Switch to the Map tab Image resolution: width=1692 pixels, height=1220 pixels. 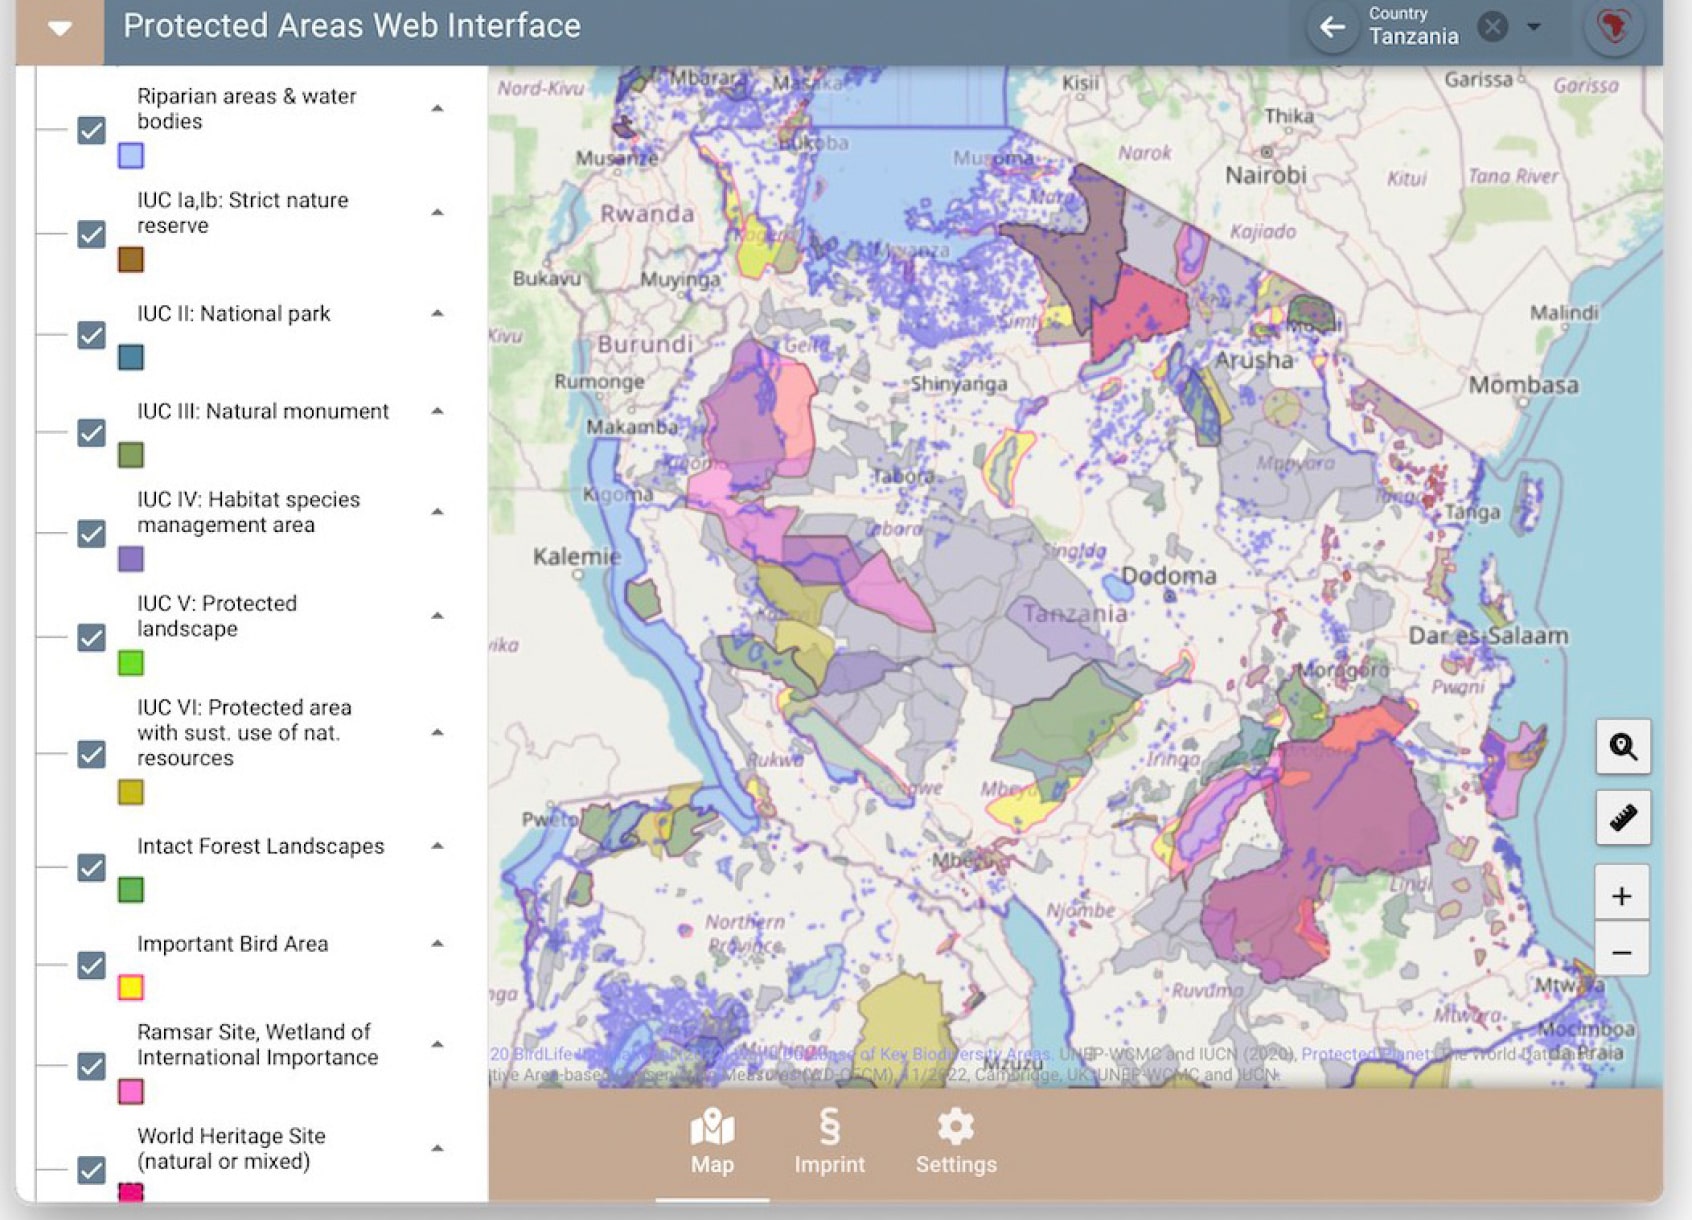(x=712, y=1142)
